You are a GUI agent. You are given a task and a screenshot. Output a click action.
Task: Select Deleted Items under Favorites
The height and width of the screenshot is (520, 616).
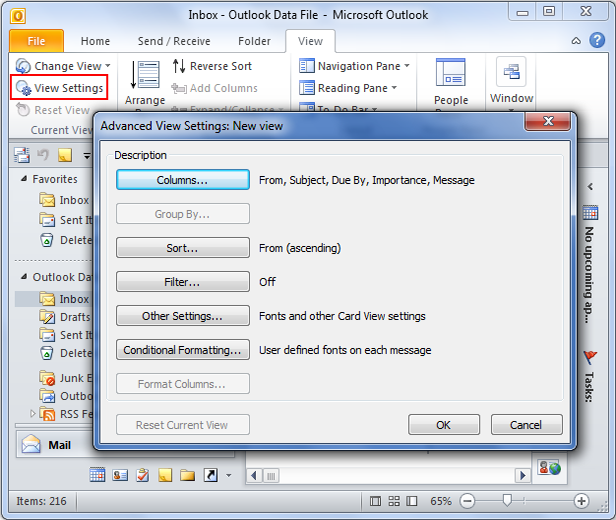[66, 240]
